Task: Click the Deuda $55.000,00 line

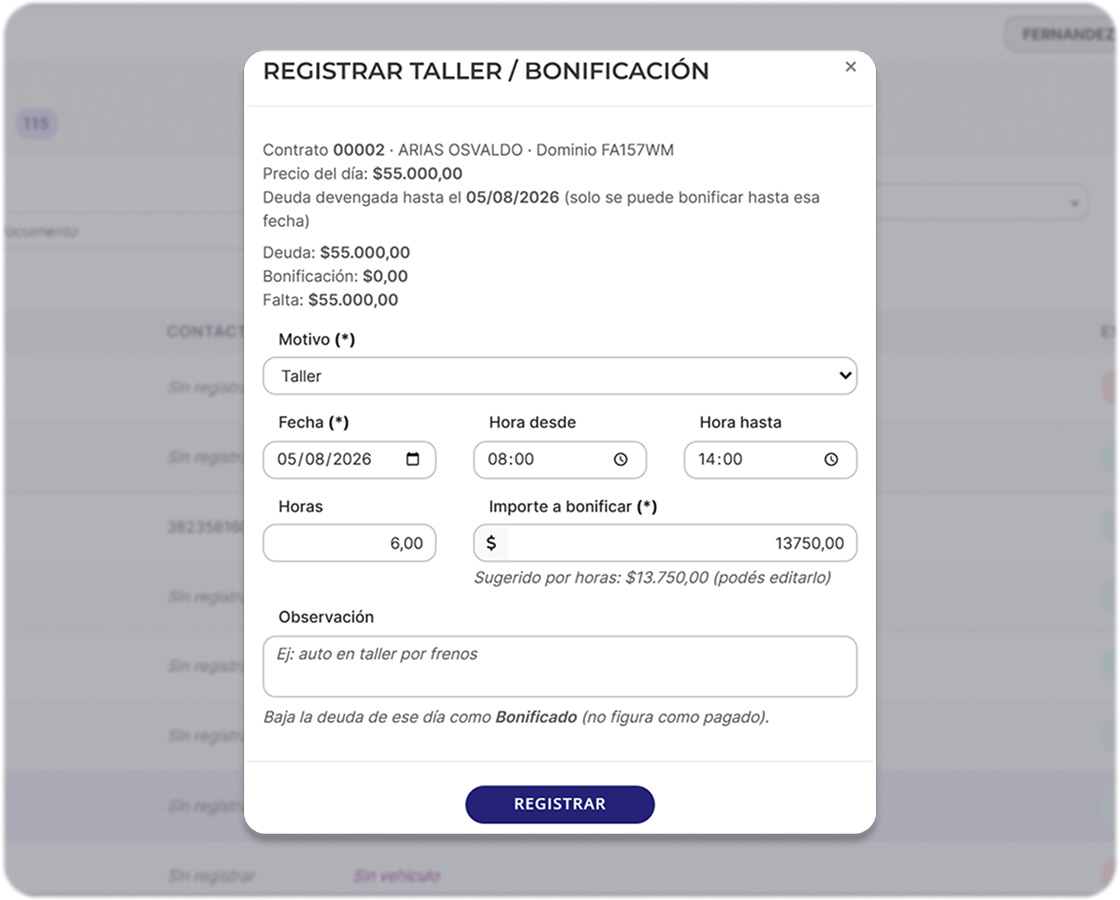Action: pyautogui.click(x=336, y=253)
